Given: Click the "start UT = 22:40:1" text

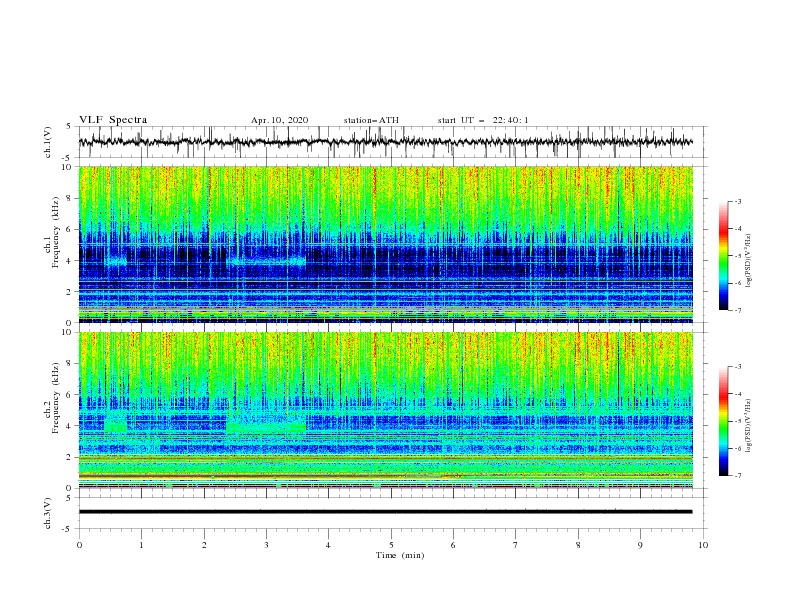Looking at the screenshot, I should point(483,120).
